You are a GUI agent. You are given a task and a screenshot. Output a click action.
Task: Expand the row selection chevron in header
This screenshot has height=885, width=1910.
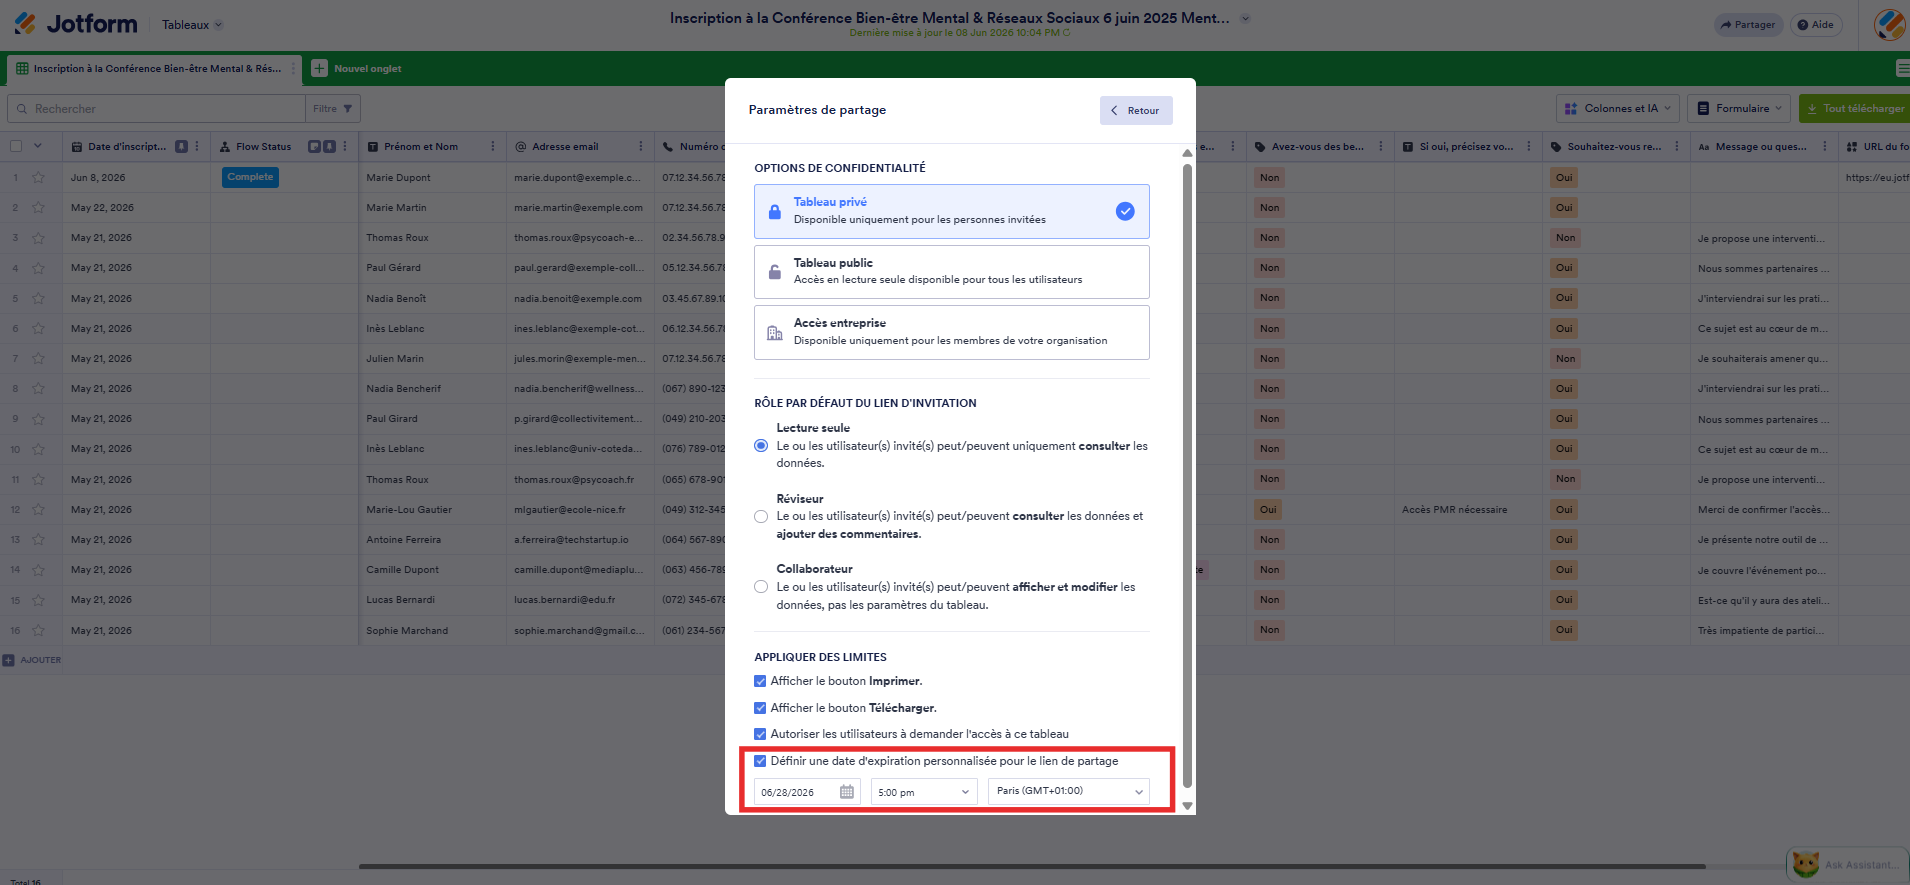point(38,146)
